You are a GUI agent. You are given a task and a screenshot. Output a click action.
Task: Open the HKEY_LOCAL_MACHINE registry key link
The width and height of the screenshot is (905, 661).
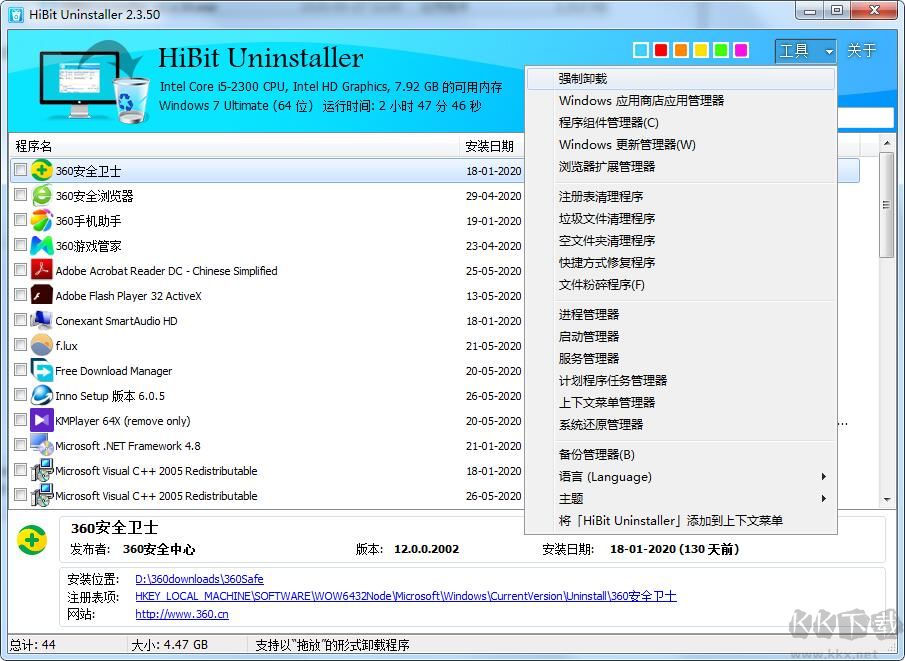pyautogui.click(x=406, y=596)
